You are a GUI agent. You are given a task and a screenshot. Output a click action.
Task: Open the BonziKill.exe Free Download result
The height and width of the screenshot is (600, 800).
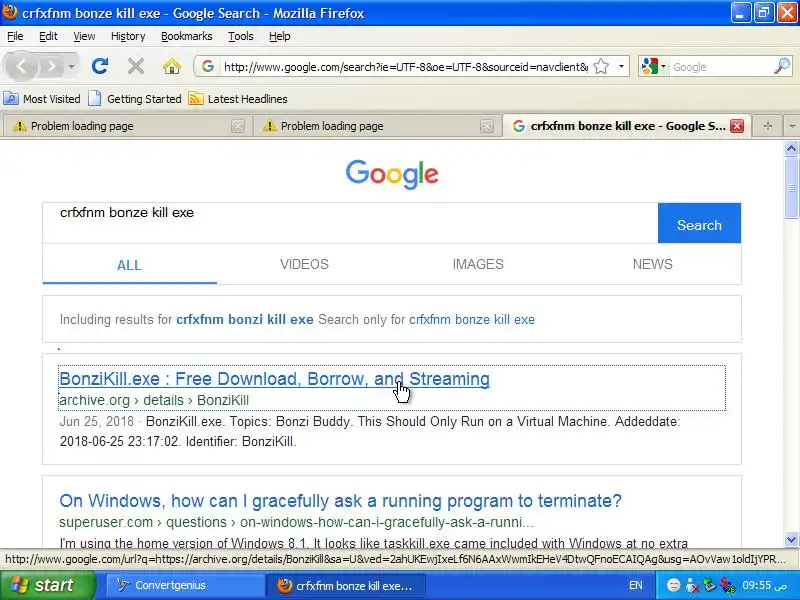pyautogui.click(x=274, y=379)
